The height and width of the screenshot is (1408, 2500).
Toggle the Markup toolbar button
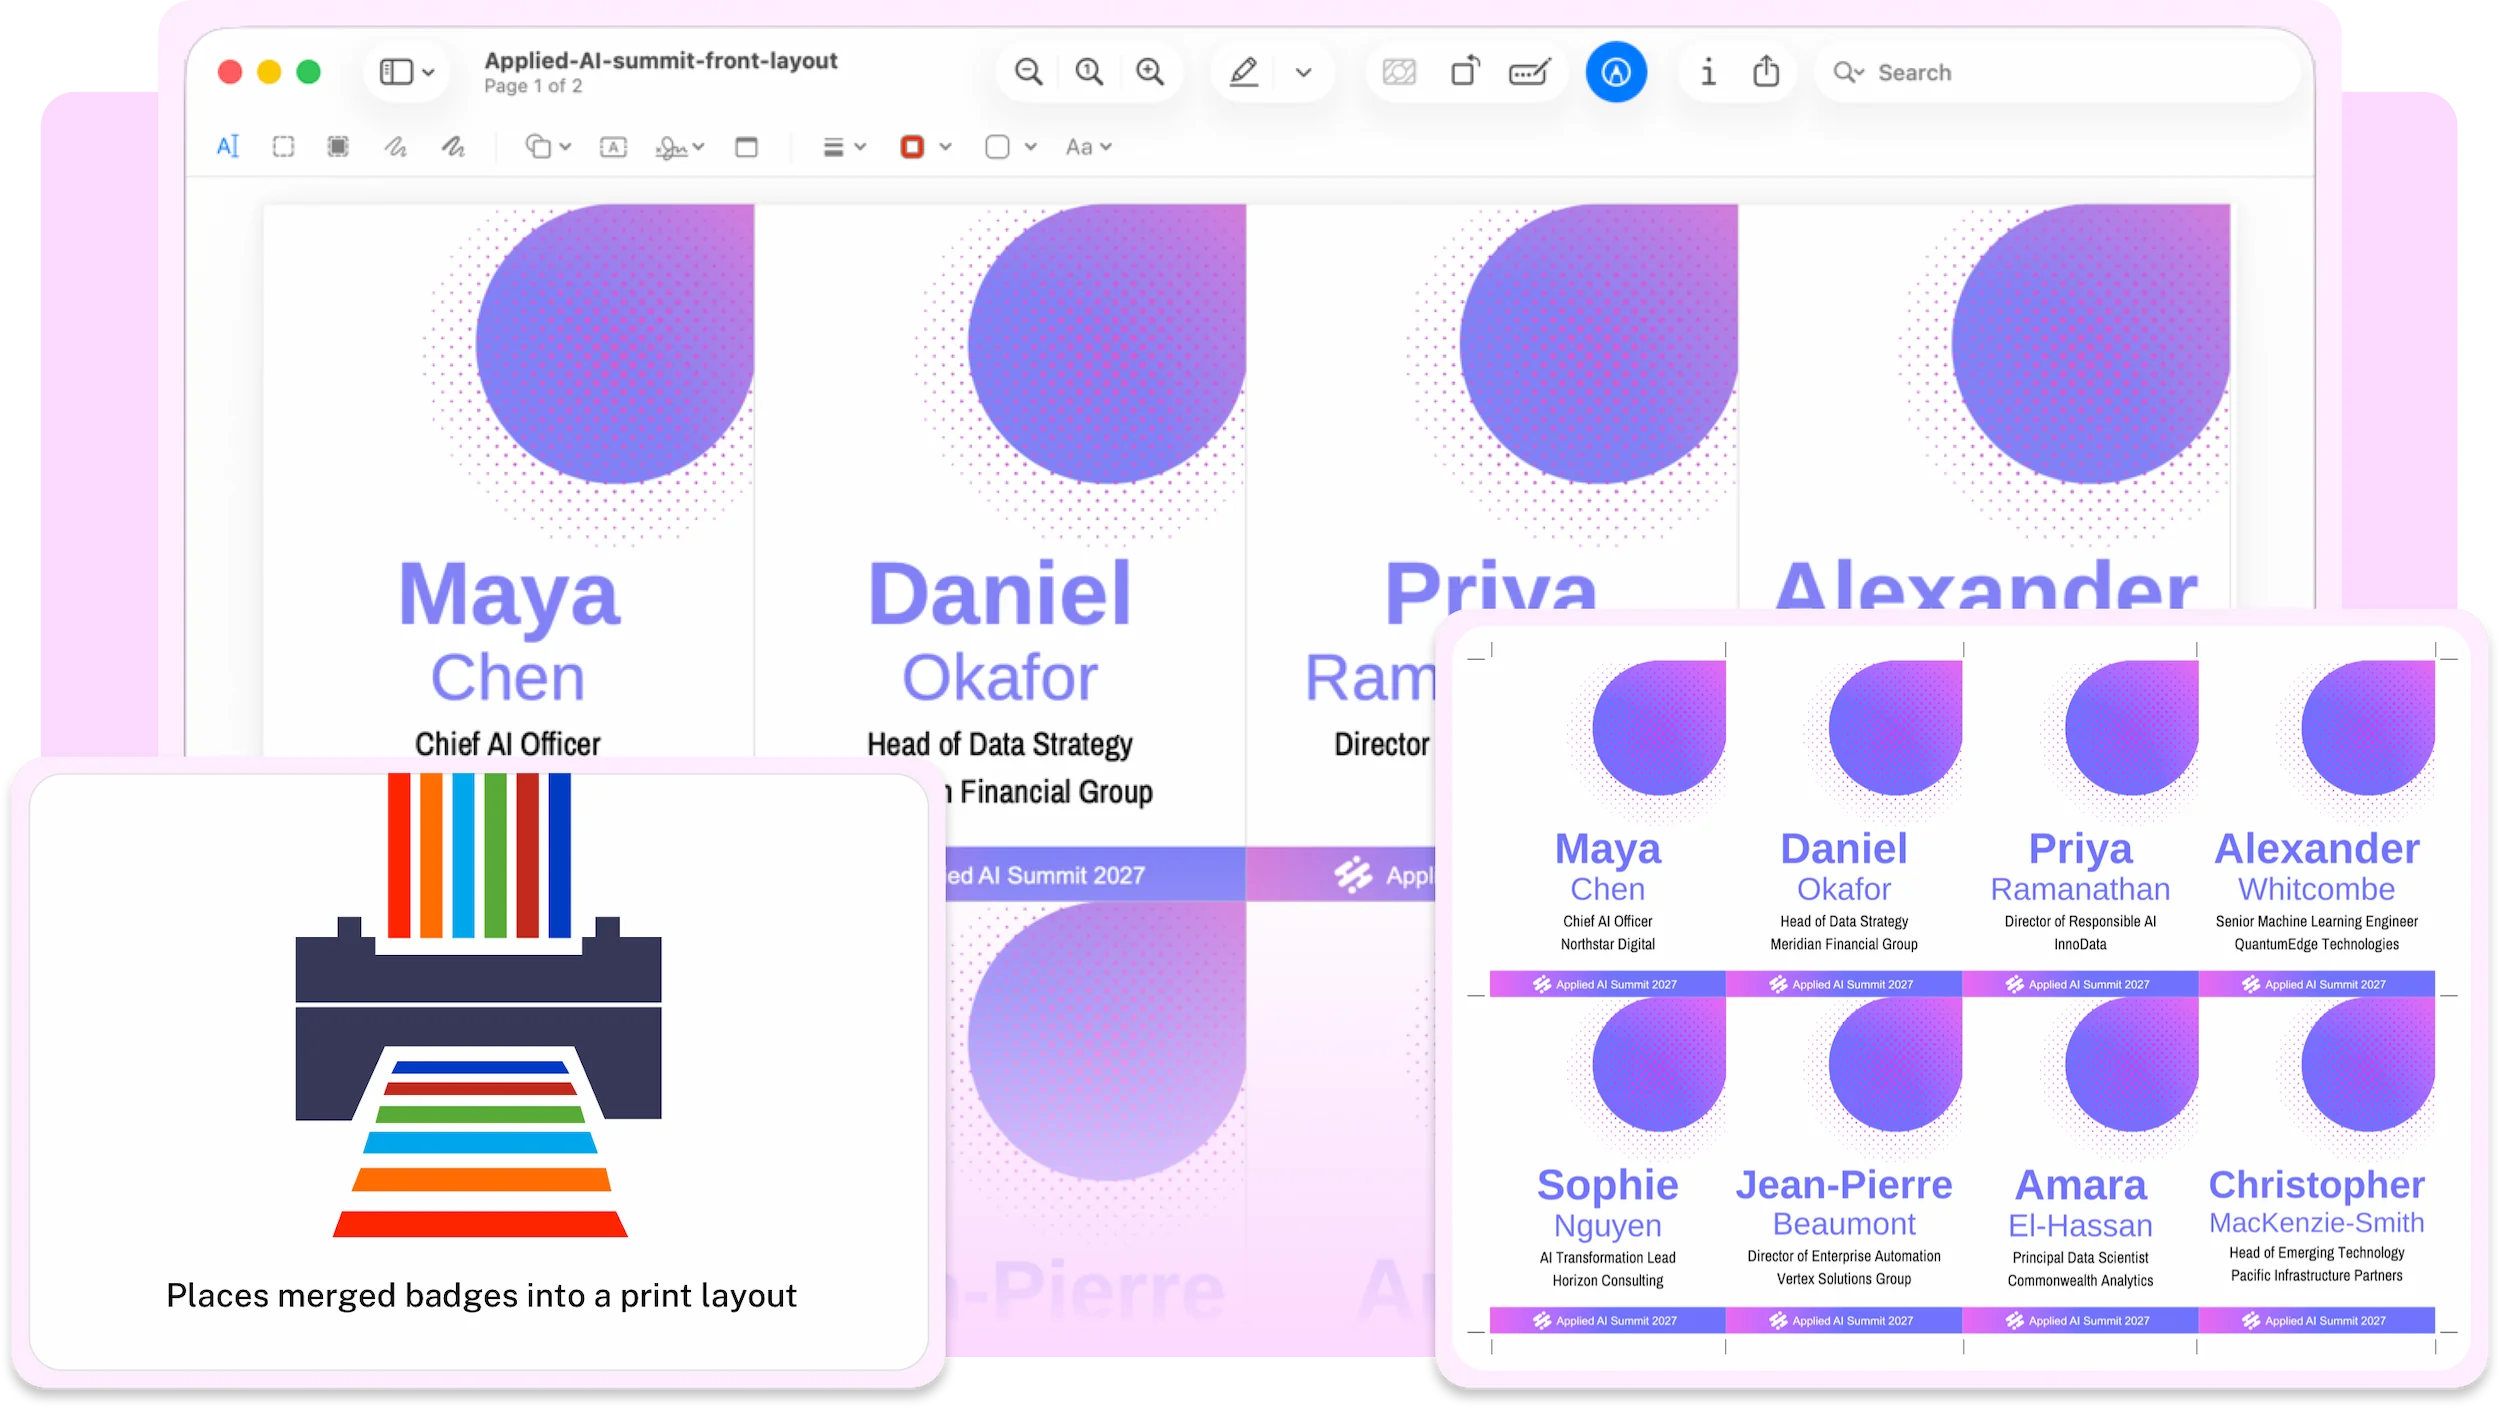[x=1616, y=72]
